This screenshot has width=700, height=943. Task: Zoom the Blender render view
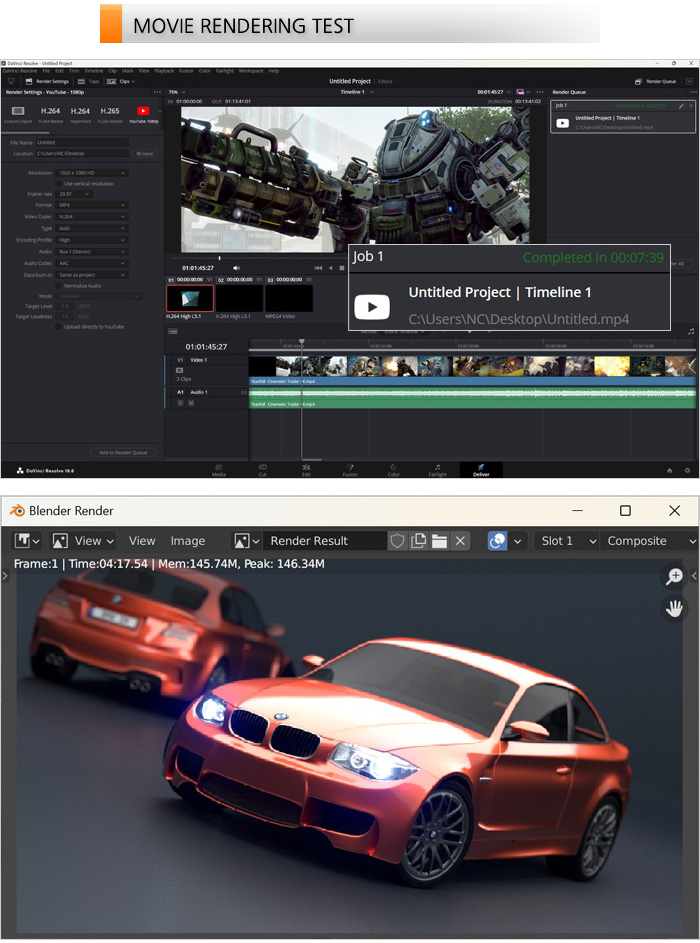(675, 576)
